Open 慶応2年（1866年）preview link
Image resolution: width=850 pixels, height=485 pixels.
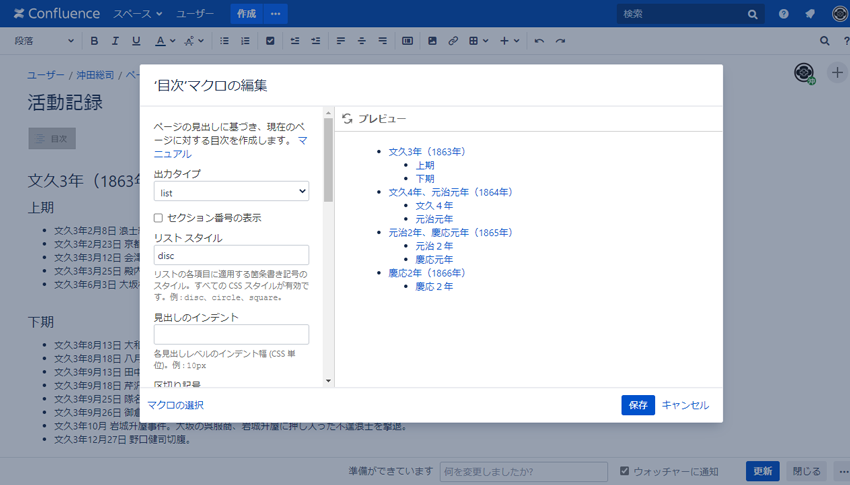click(427, 273)
